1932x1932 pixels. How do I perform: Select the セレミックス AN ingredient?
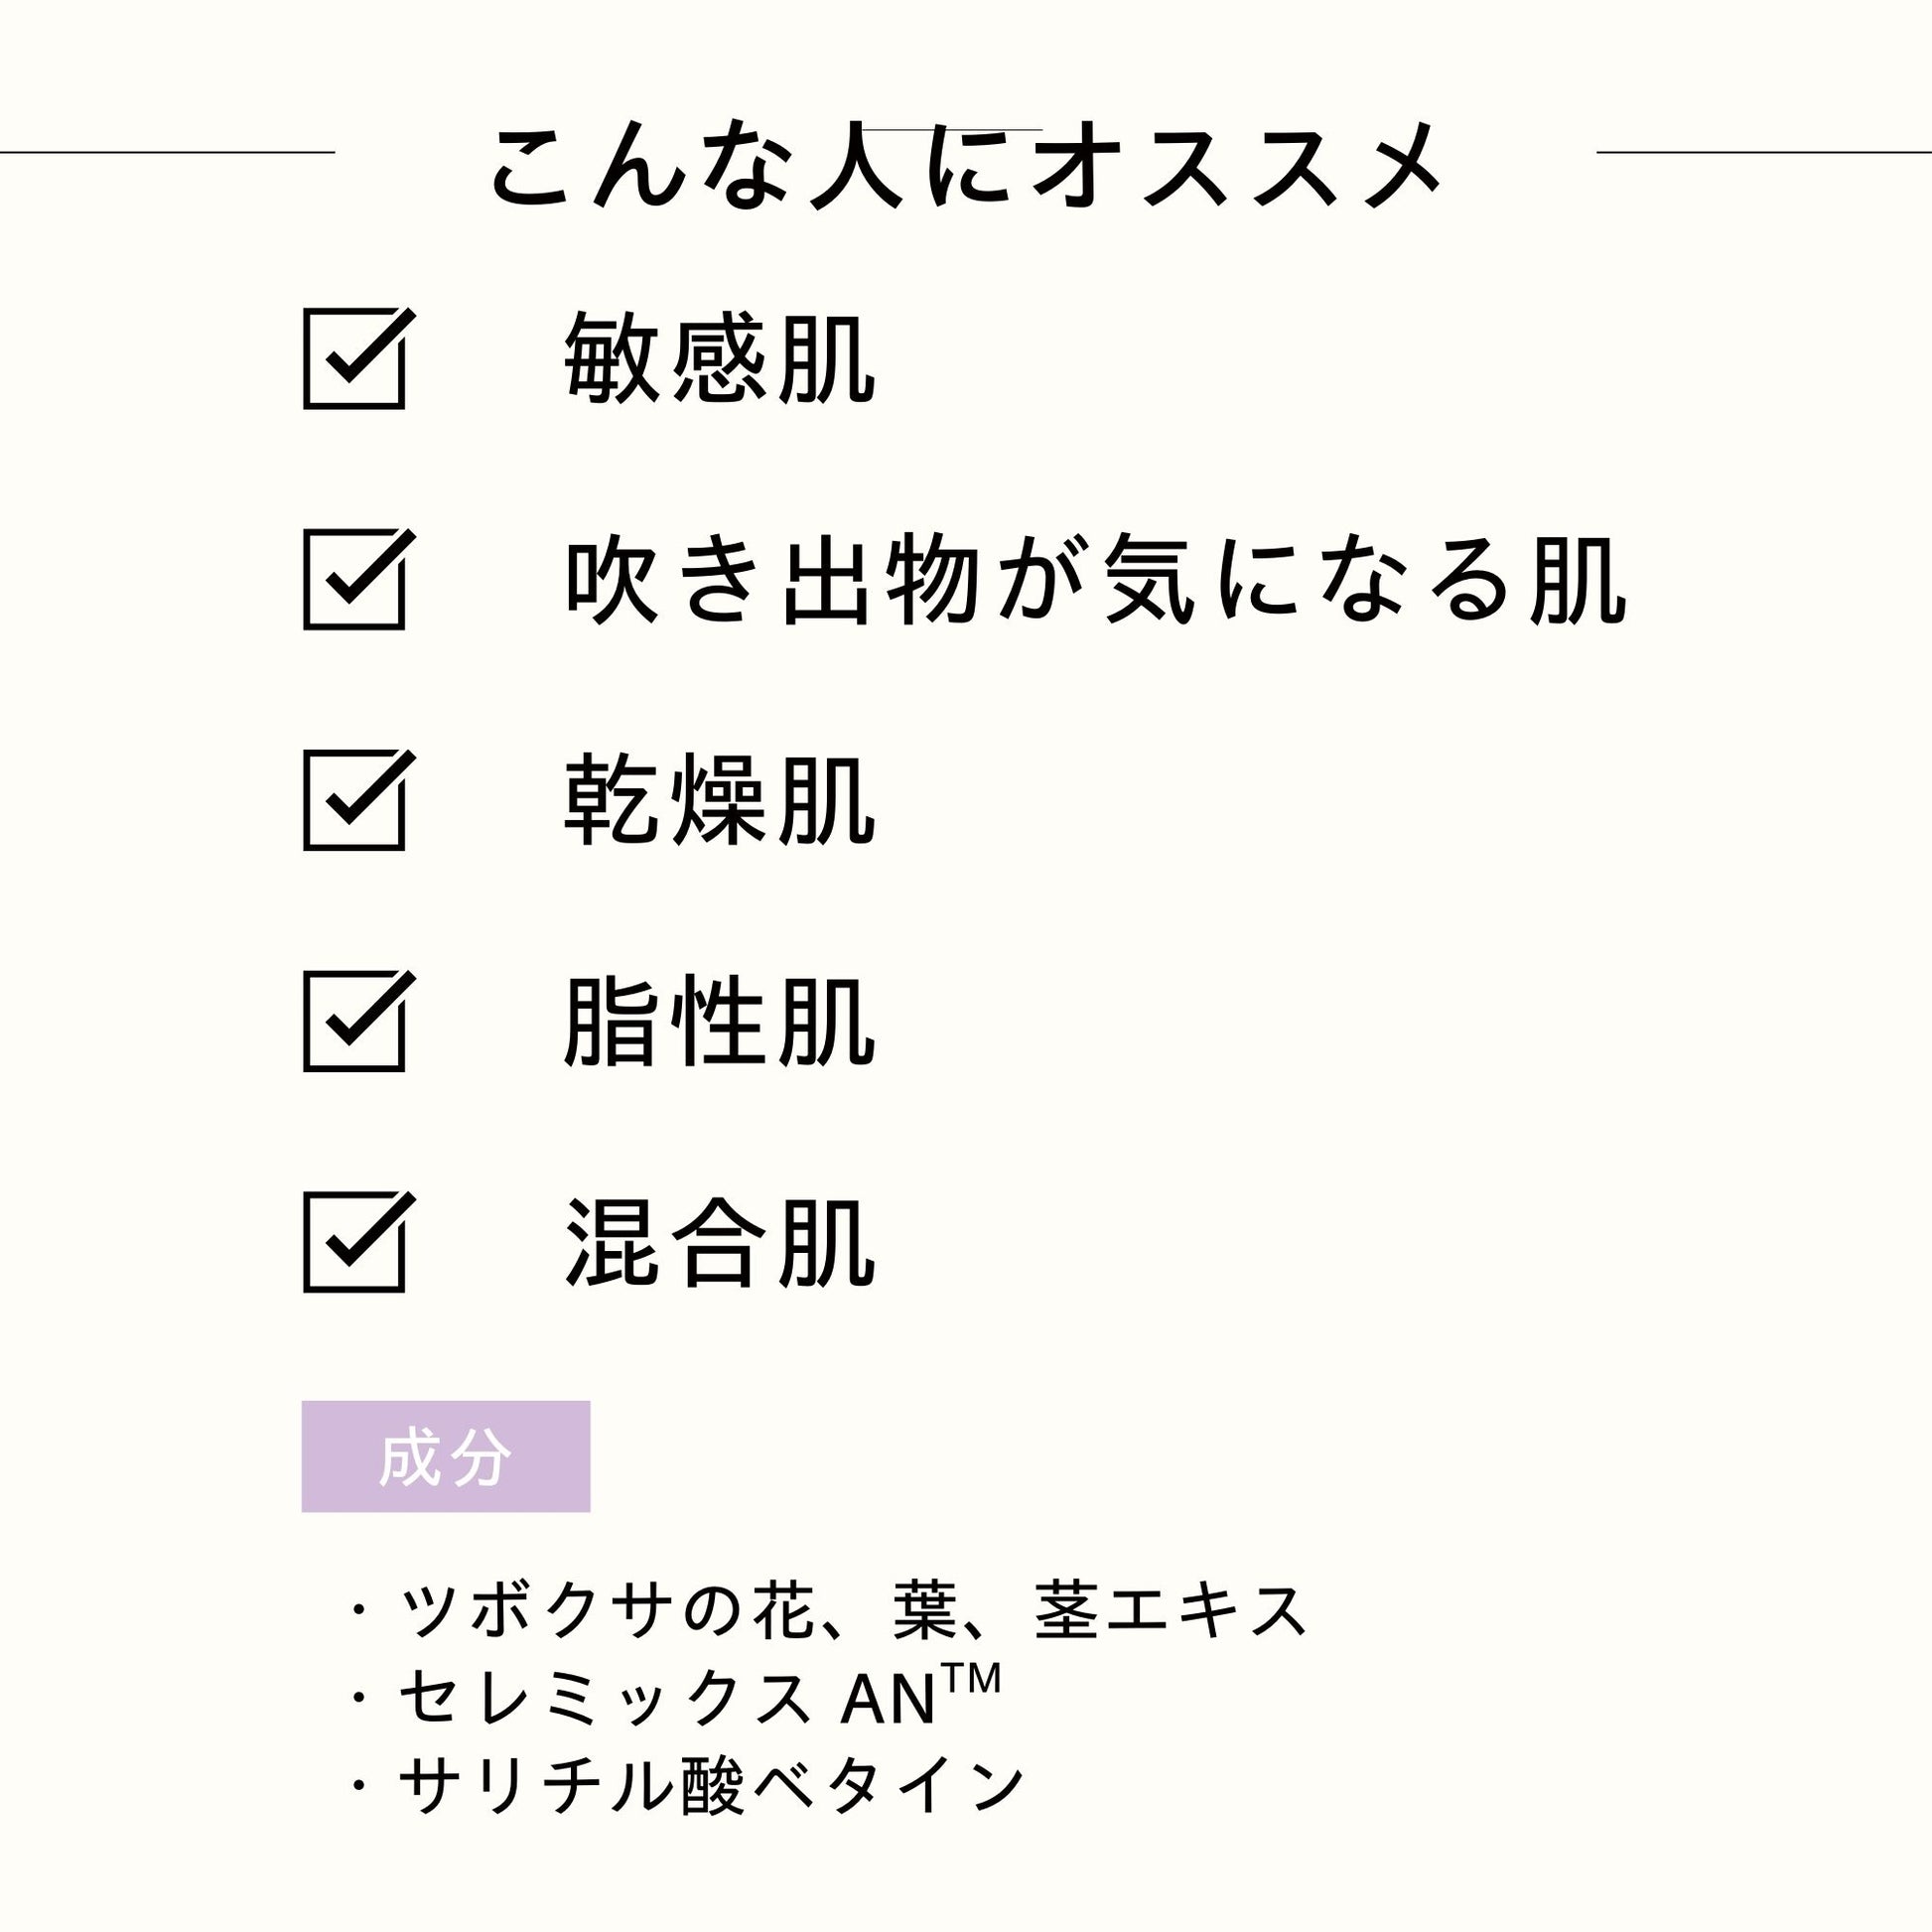point(667,1699)
